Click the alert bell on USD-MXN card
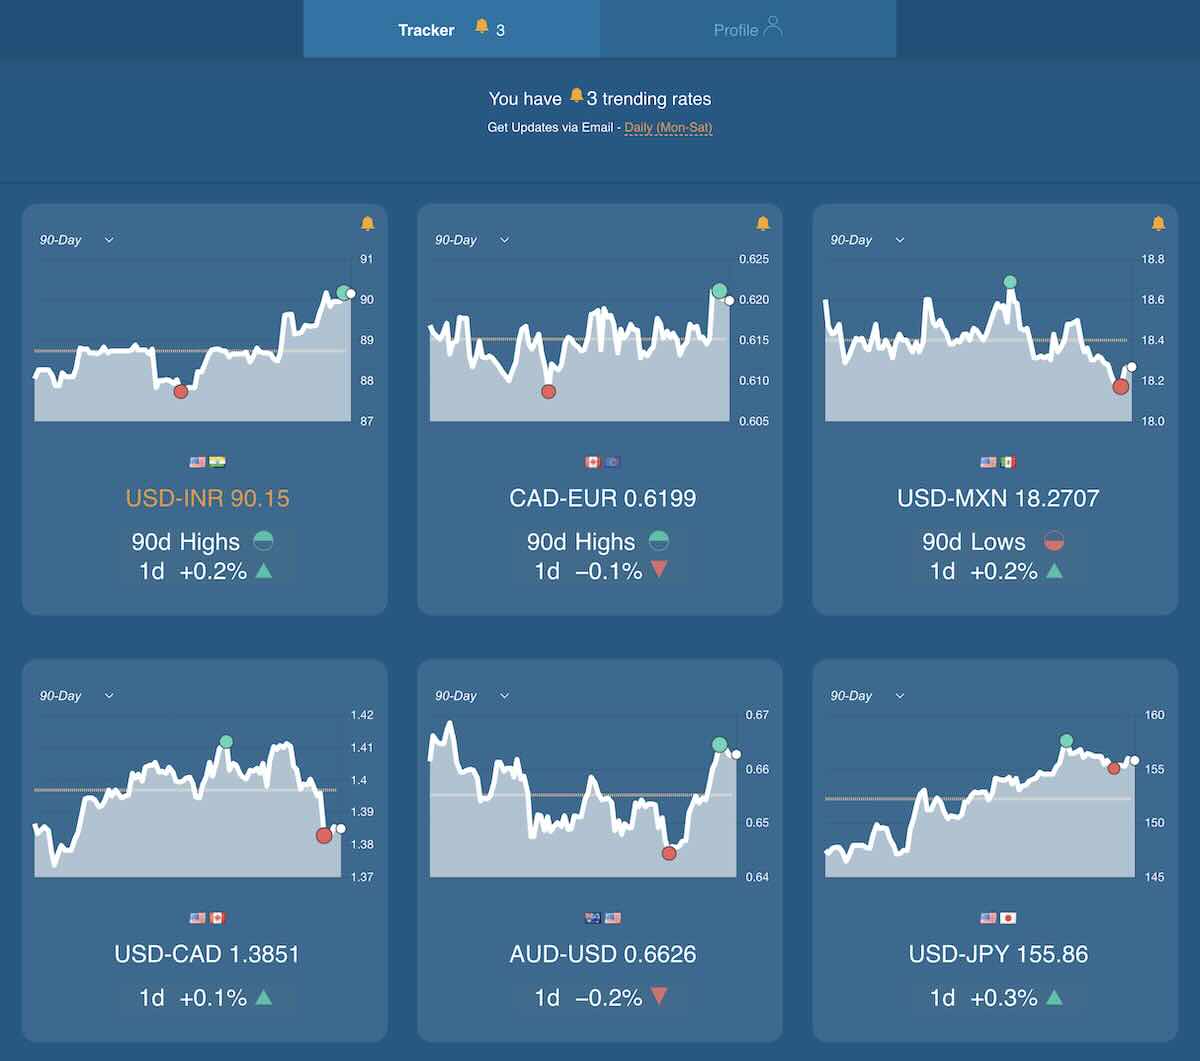1200x1061 pixels. pos(1158,223)
